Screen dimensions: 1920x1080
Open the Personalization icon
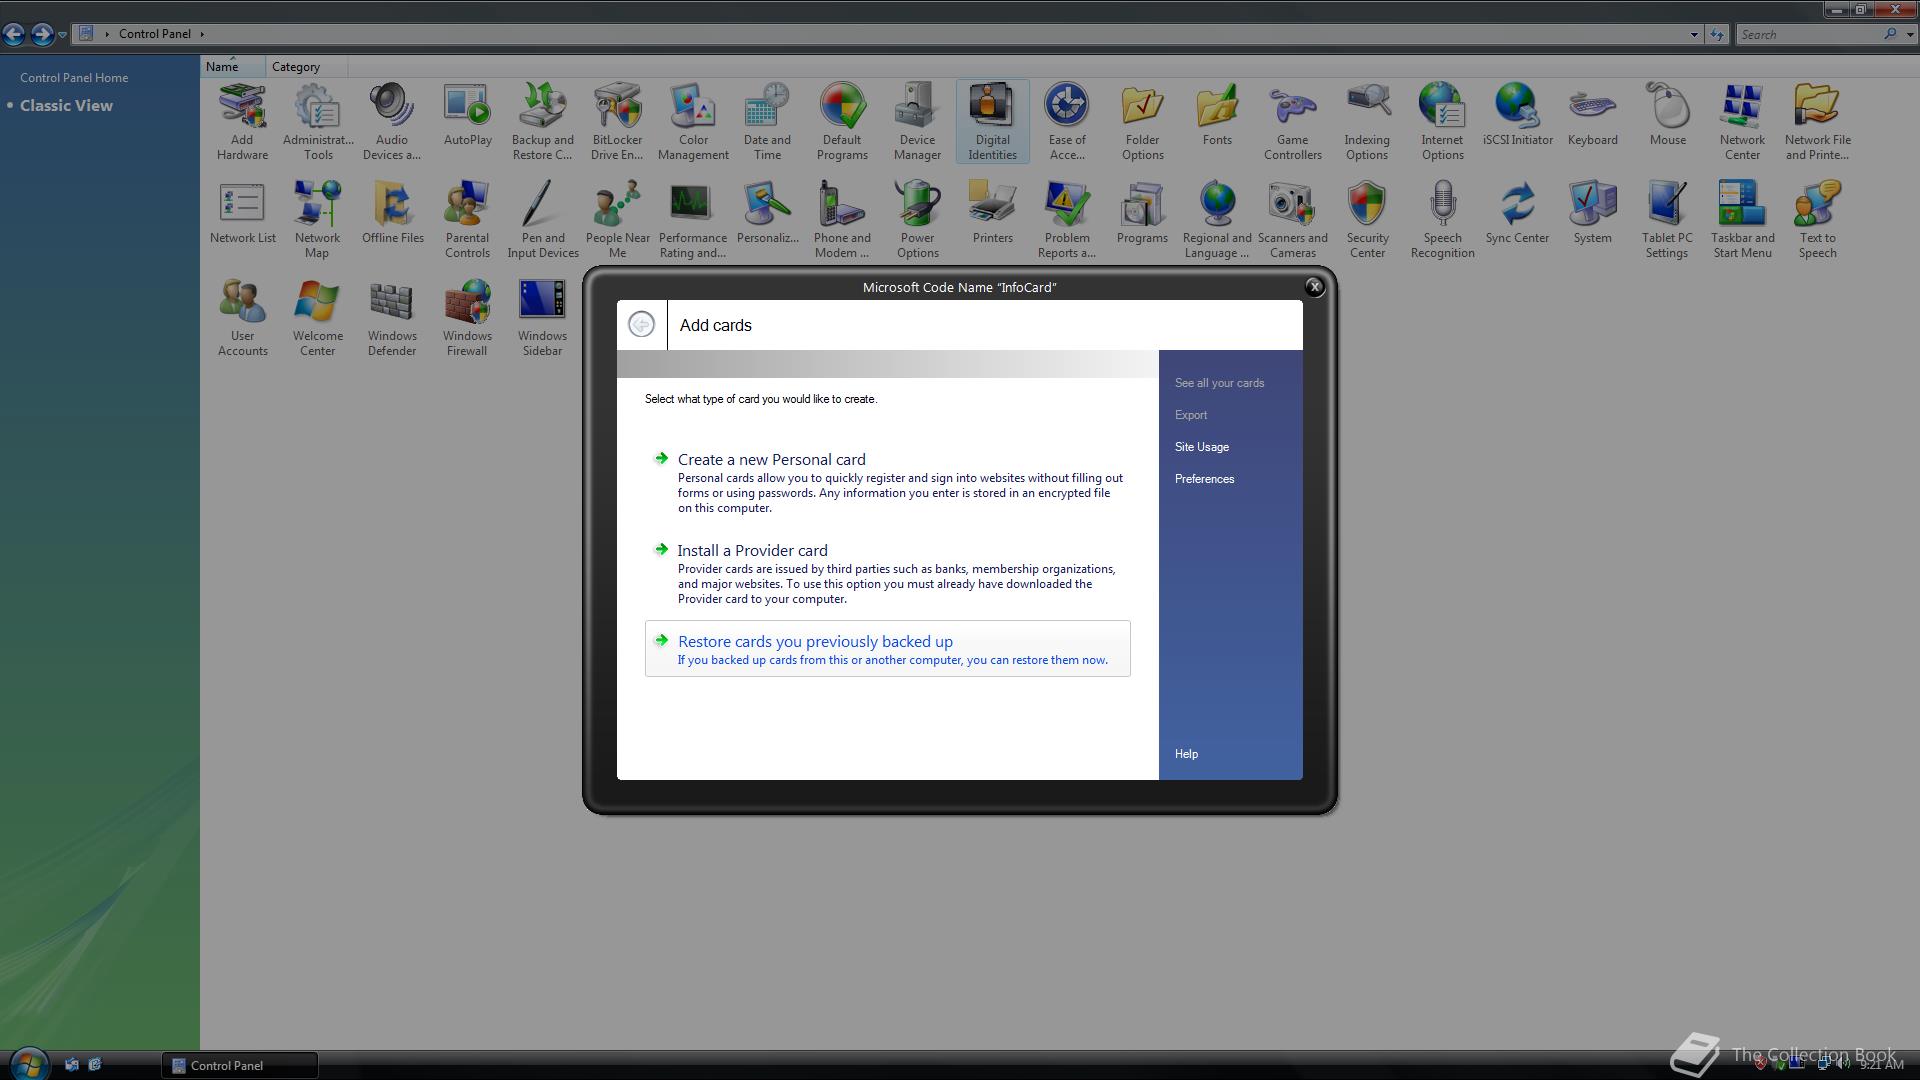pyautogui.click(x=767, y=213)
